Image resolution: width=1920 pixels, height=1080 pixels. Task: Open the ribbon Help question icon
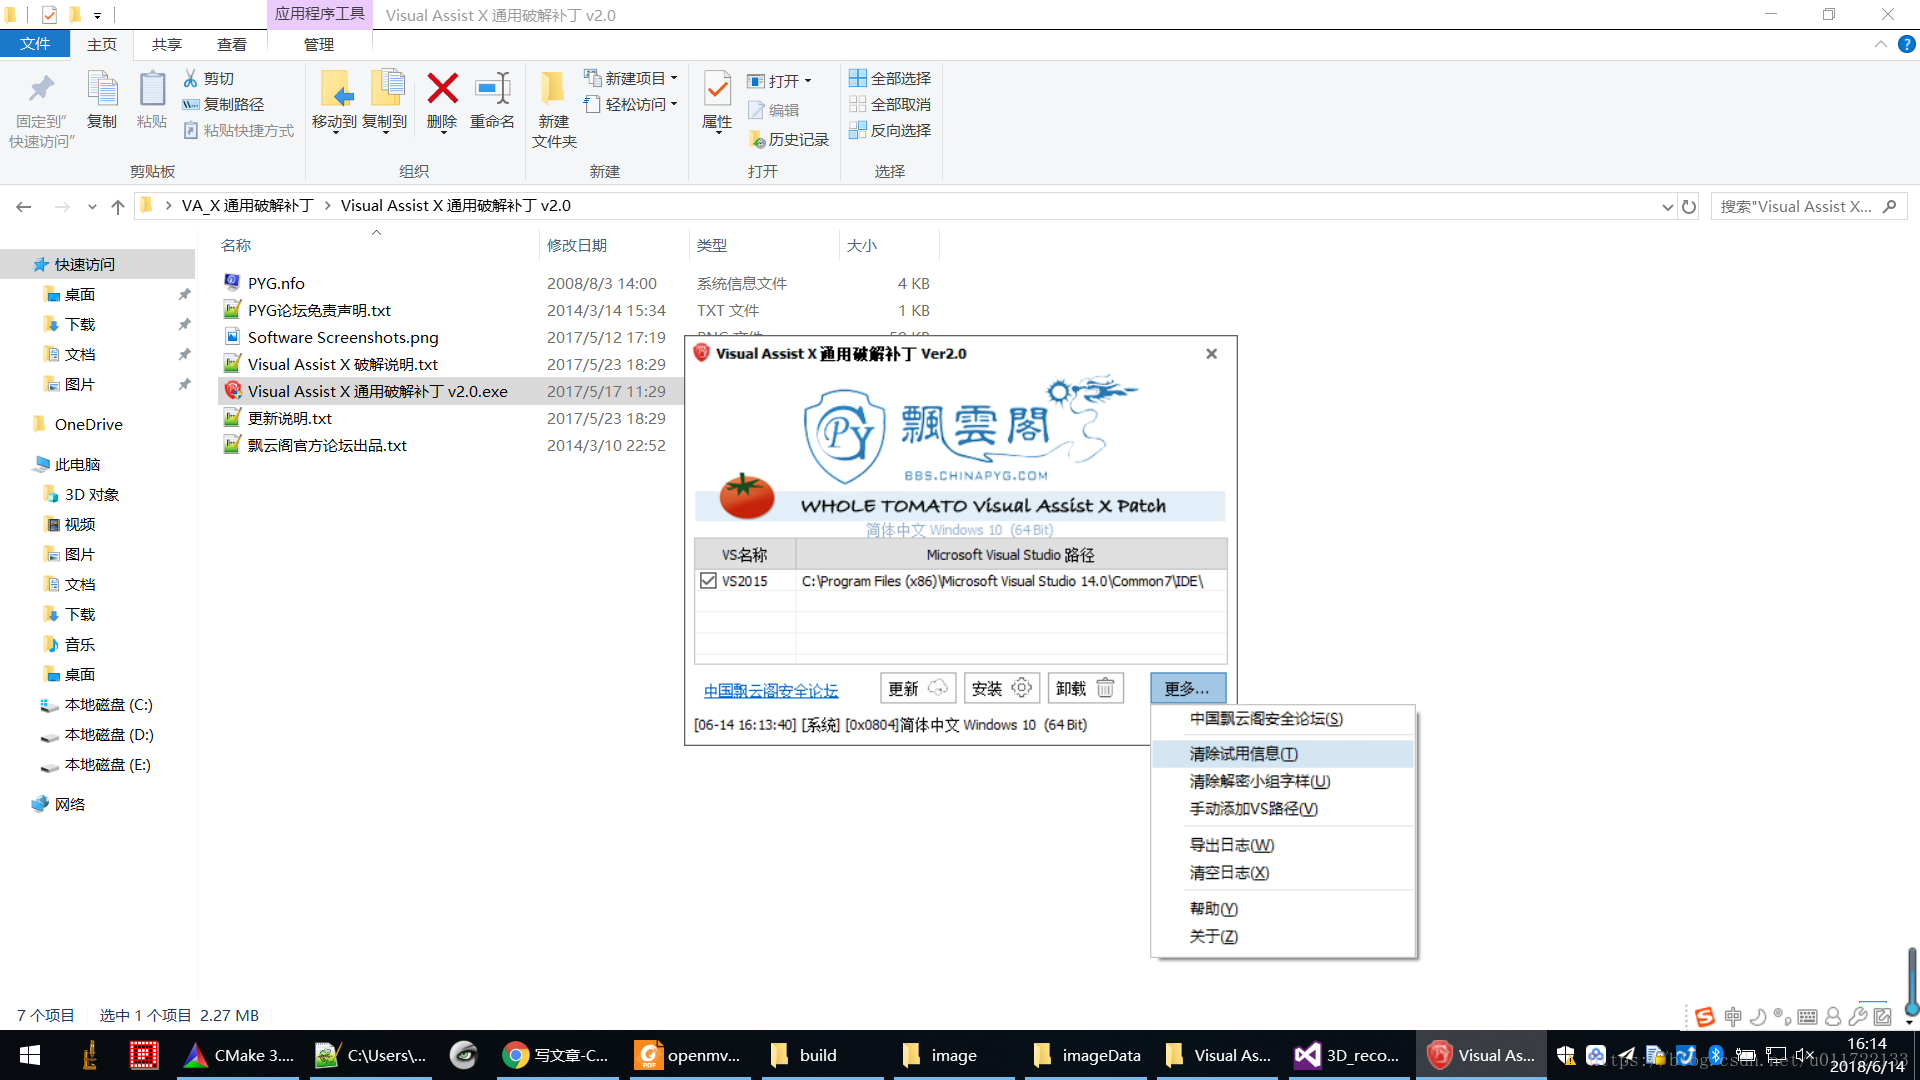coord(1907,44)
